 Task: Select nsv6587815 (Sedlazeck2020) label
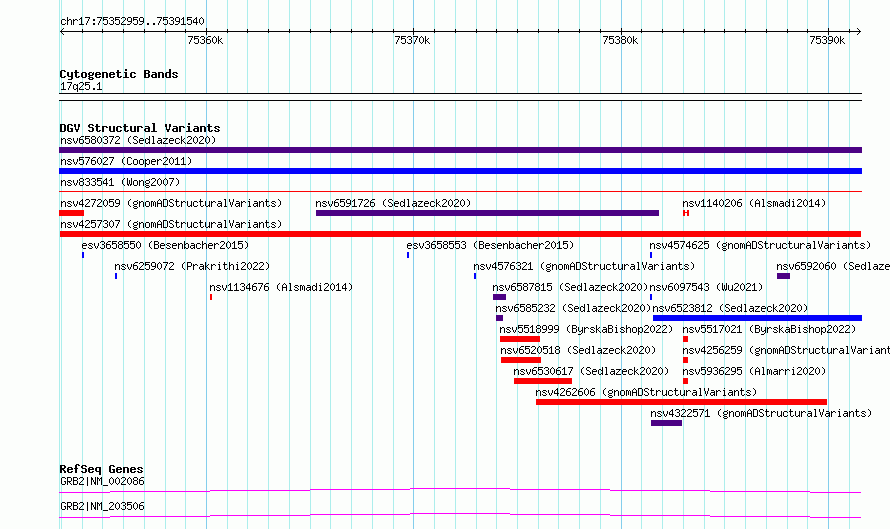570,287
